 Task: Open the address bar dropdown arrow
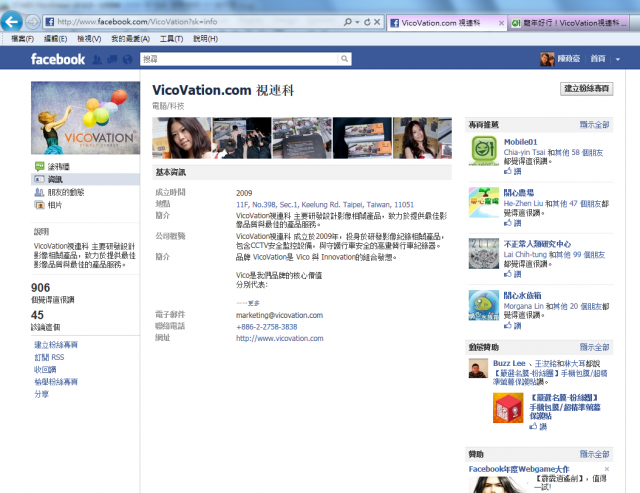[x=357, y=22]
